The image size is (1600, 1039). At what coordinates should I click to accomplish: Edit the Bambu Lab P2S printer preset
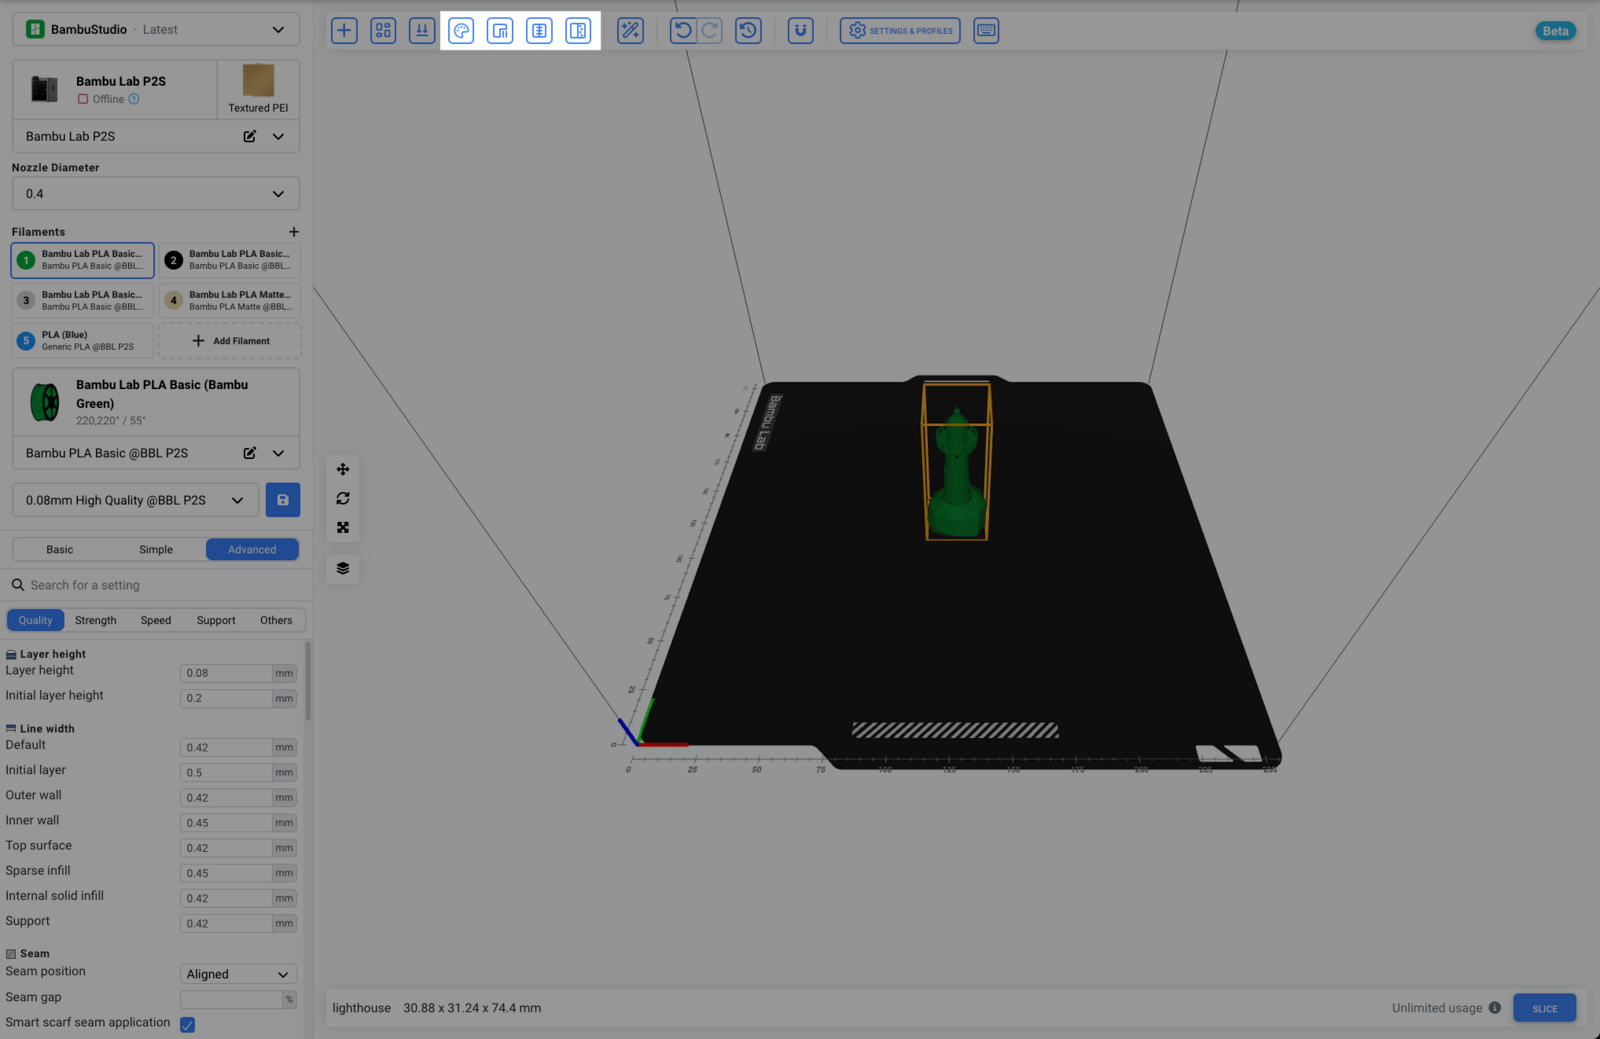pos(249,136)
